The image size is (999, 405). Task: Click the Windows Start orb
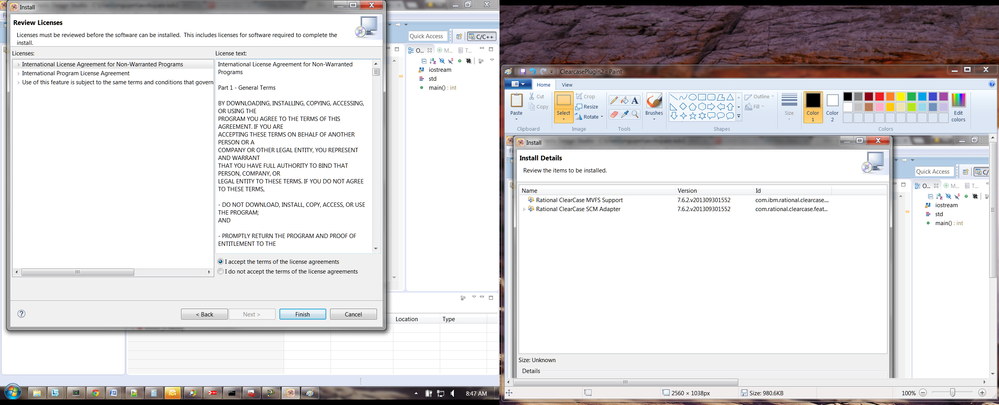point(11,392)
